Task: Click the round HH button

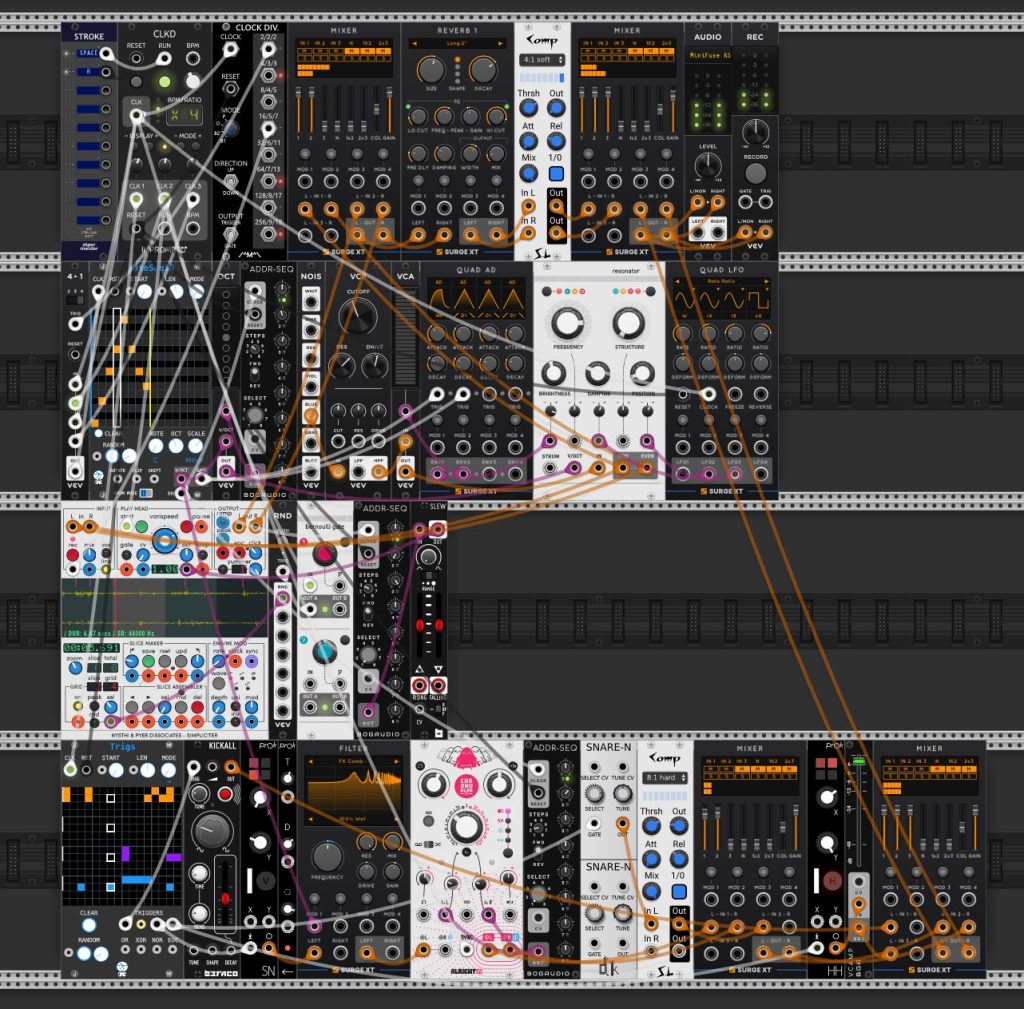Action: [831, 882]
